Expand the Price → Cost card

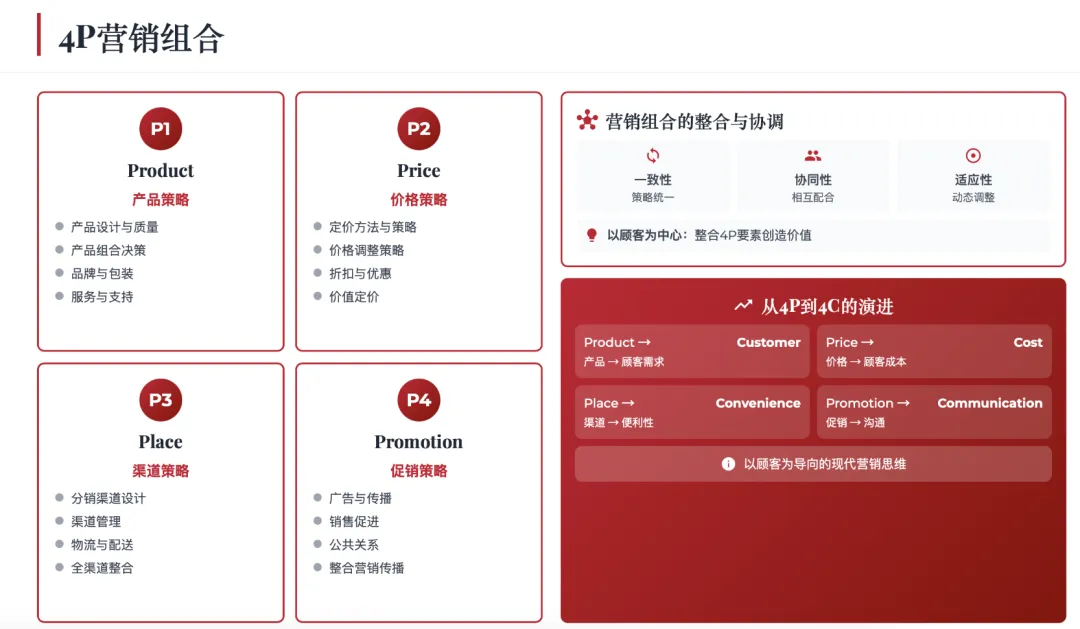pyautogui.click(x=934, y=351)
